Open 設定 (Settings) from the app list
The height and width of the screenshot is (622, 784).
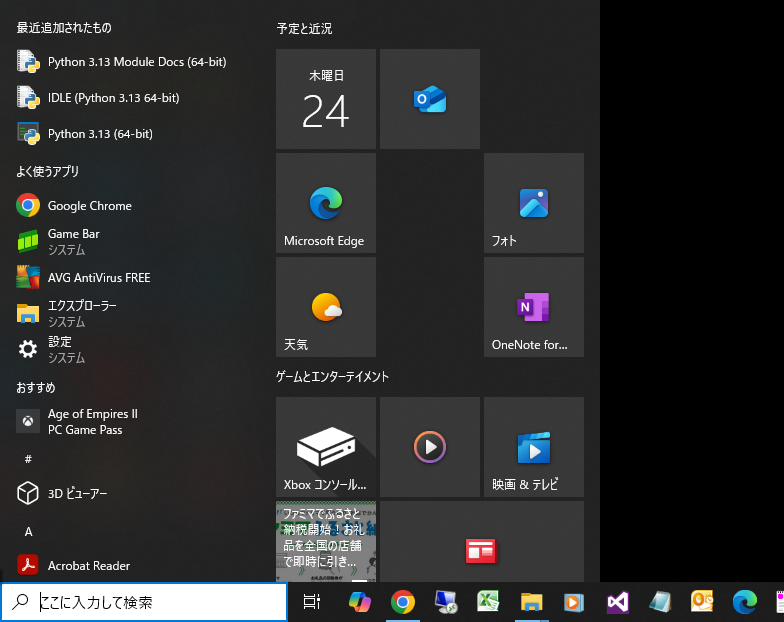[60, 349]
